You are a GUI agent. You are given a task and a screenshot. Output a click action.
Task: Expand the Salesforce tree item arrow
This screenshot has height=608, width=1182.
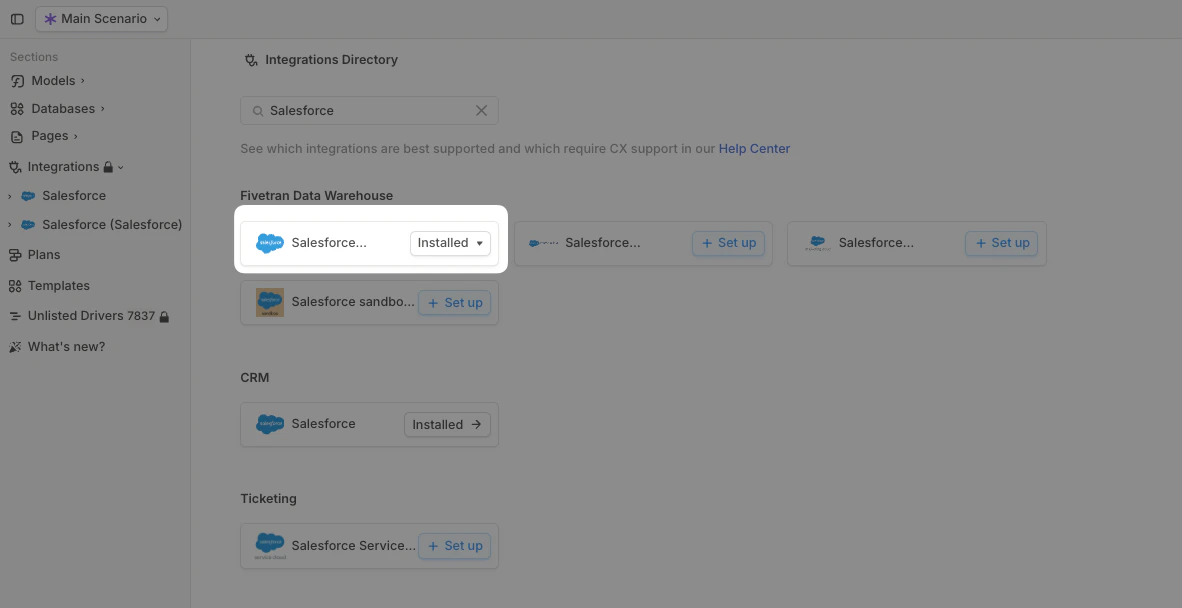10,196
